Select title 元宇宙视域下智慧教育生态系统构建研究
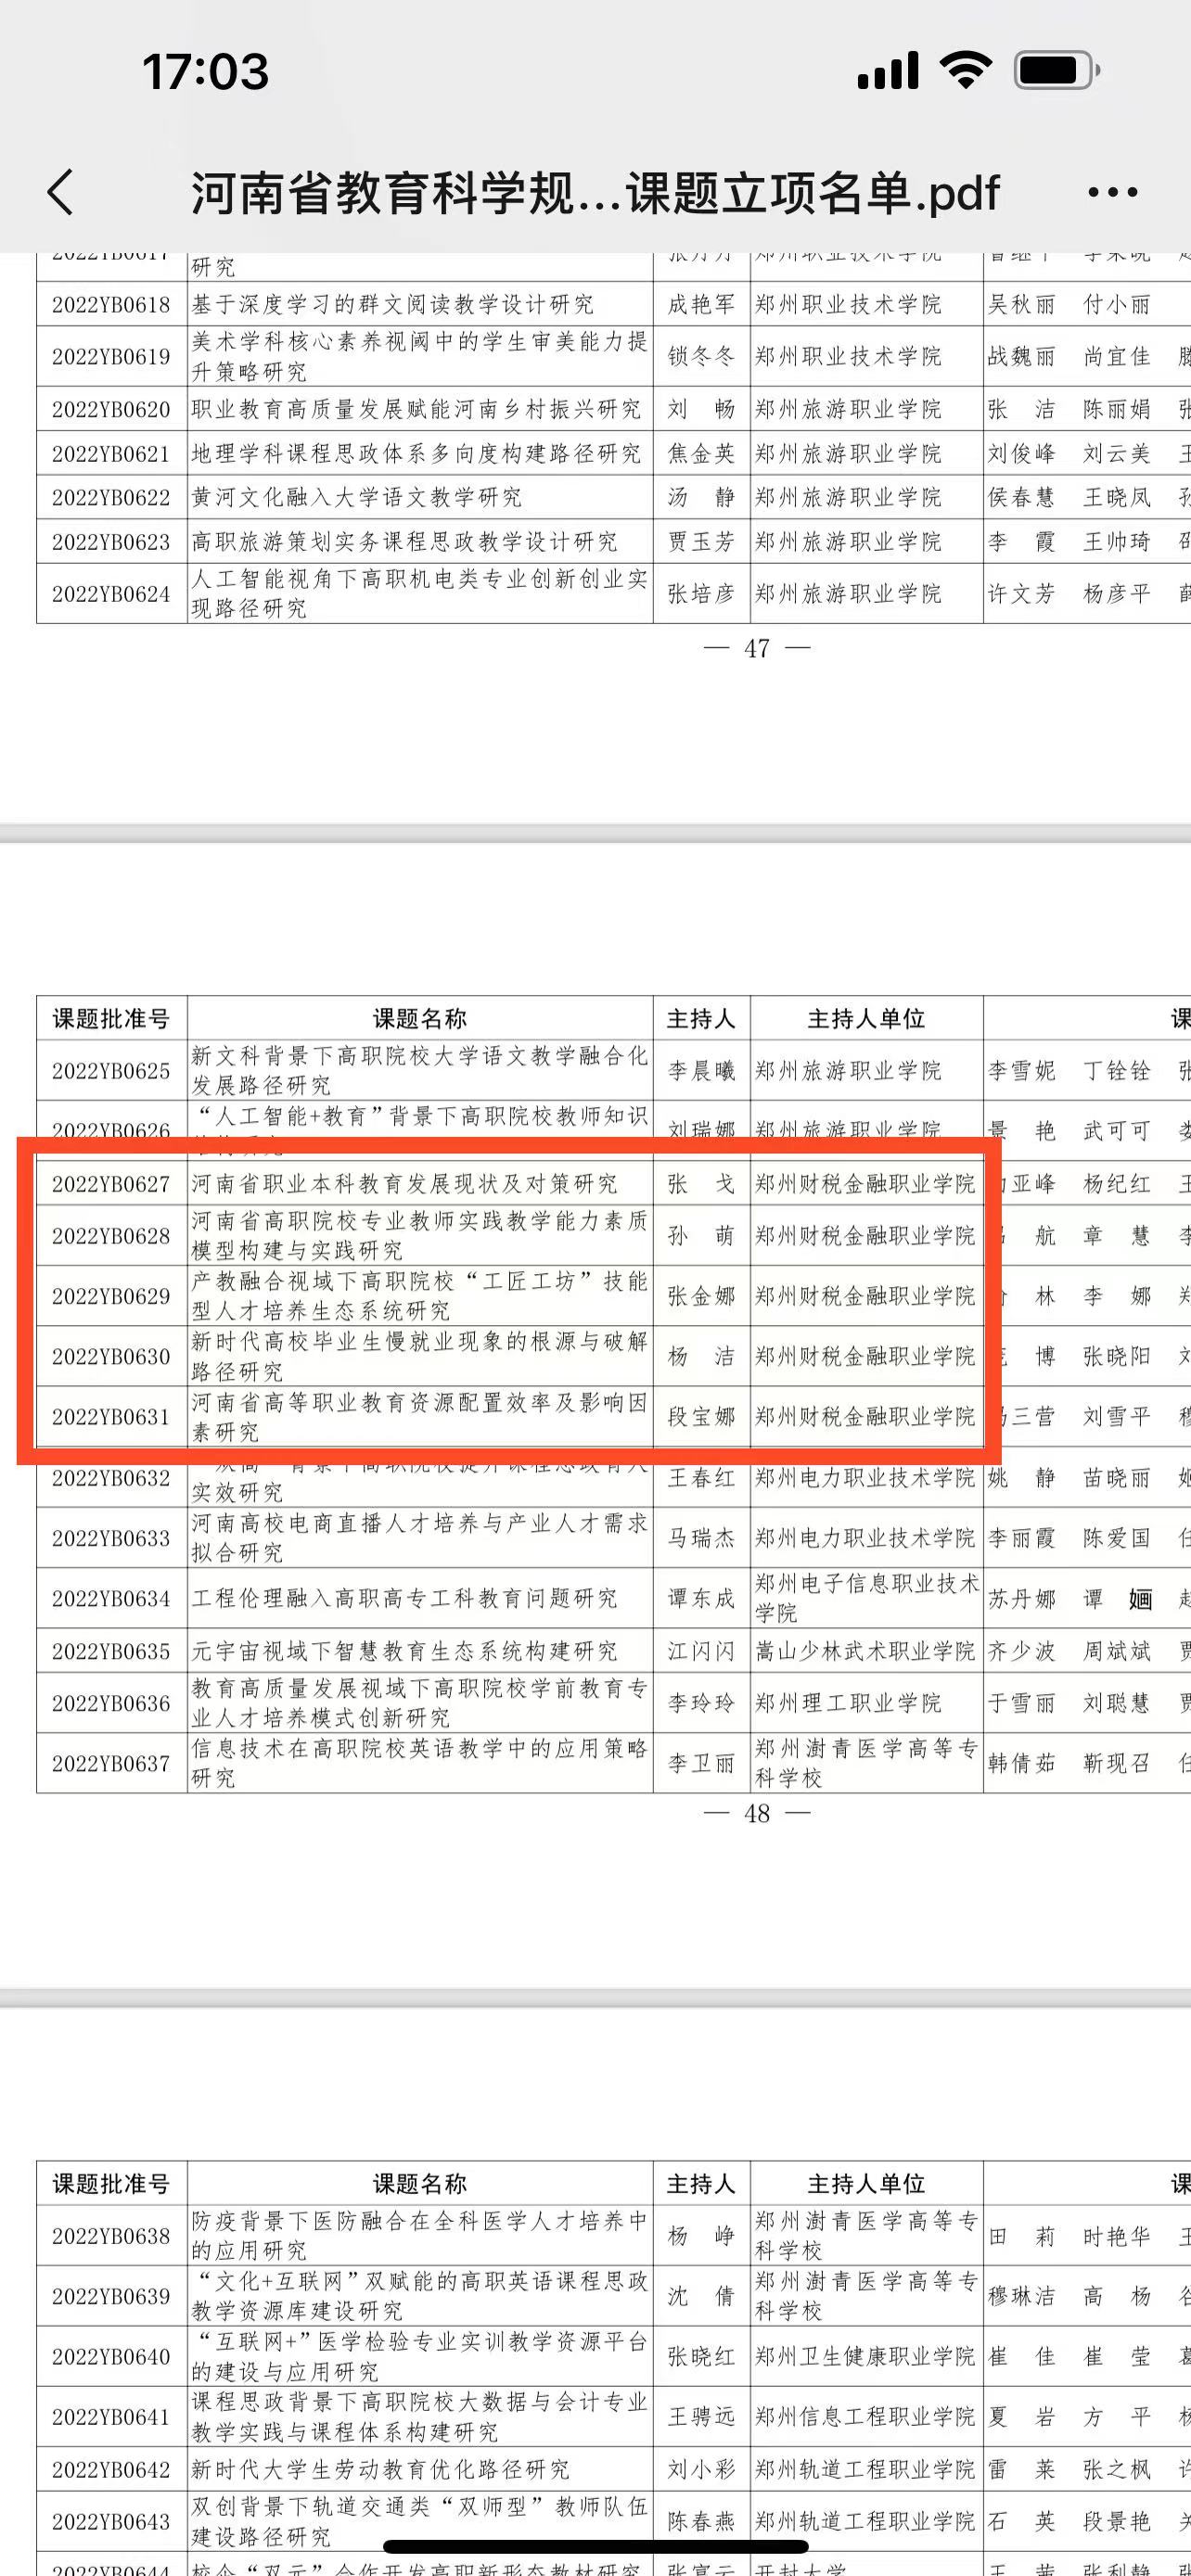Viewport: 1191px width, 2576px height. pyautogui.click(x=404, y=1652)
